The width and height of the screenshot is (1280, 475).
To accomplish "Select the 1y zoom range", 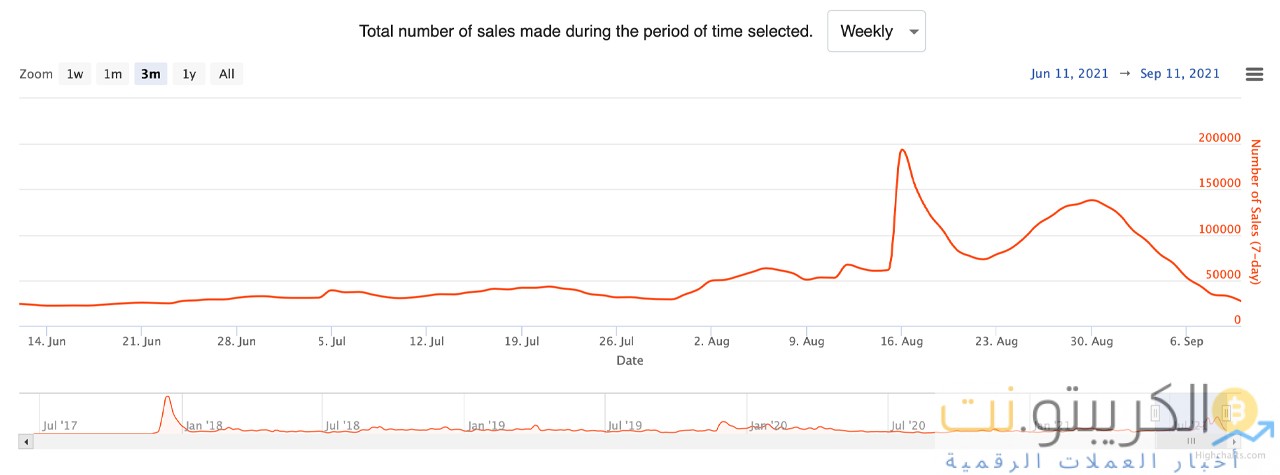I will point(189,74).
